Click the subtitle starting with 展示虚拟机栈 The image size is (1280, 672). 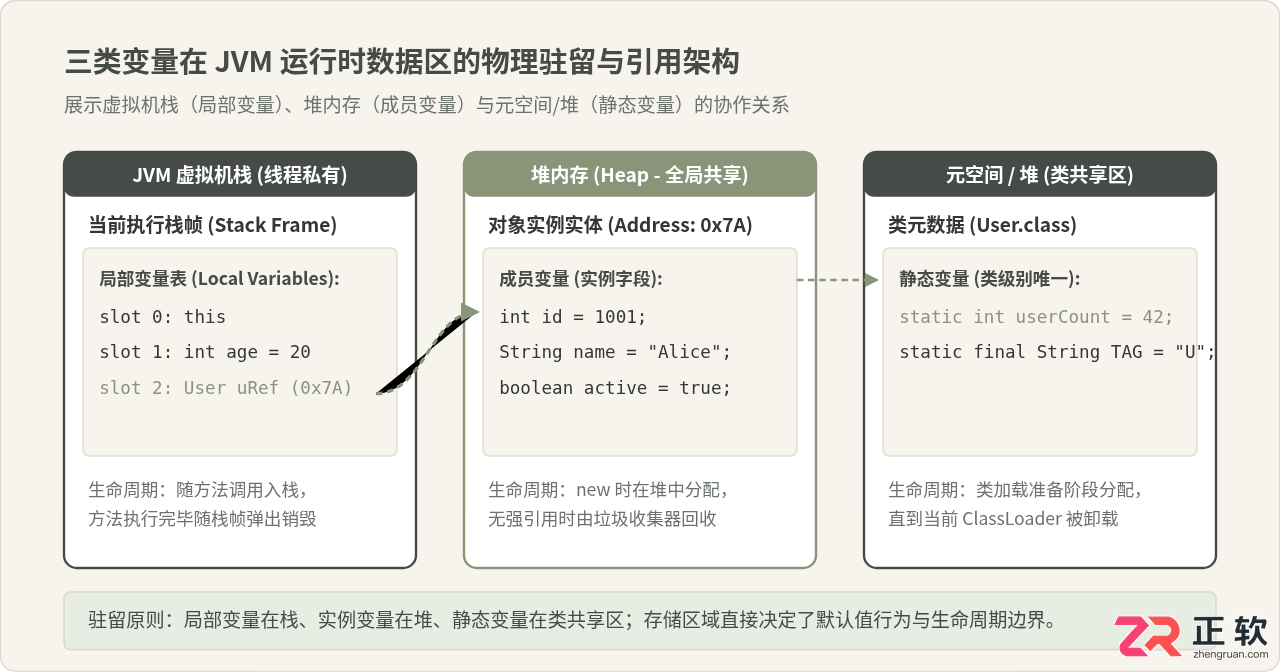click(x=427, y=105)
